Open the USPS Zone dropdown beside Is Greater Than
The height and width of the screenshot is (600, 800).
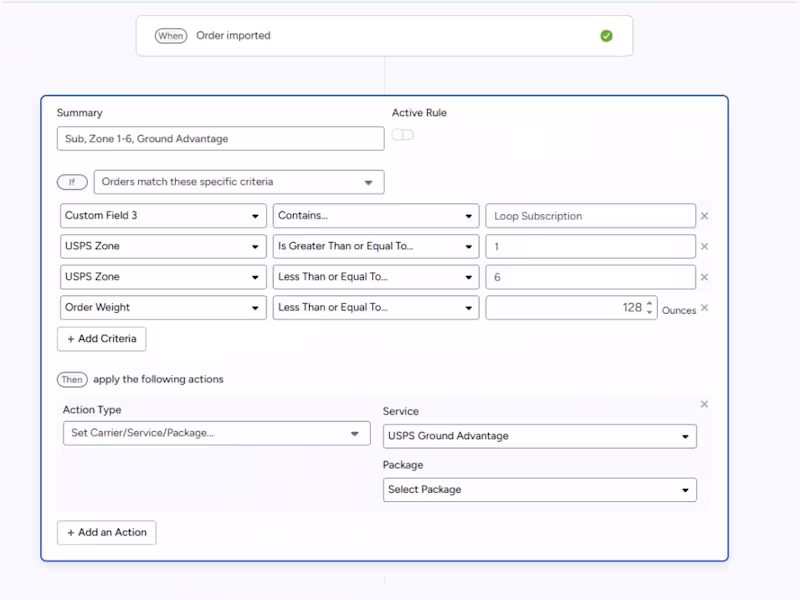click(163, 246)
